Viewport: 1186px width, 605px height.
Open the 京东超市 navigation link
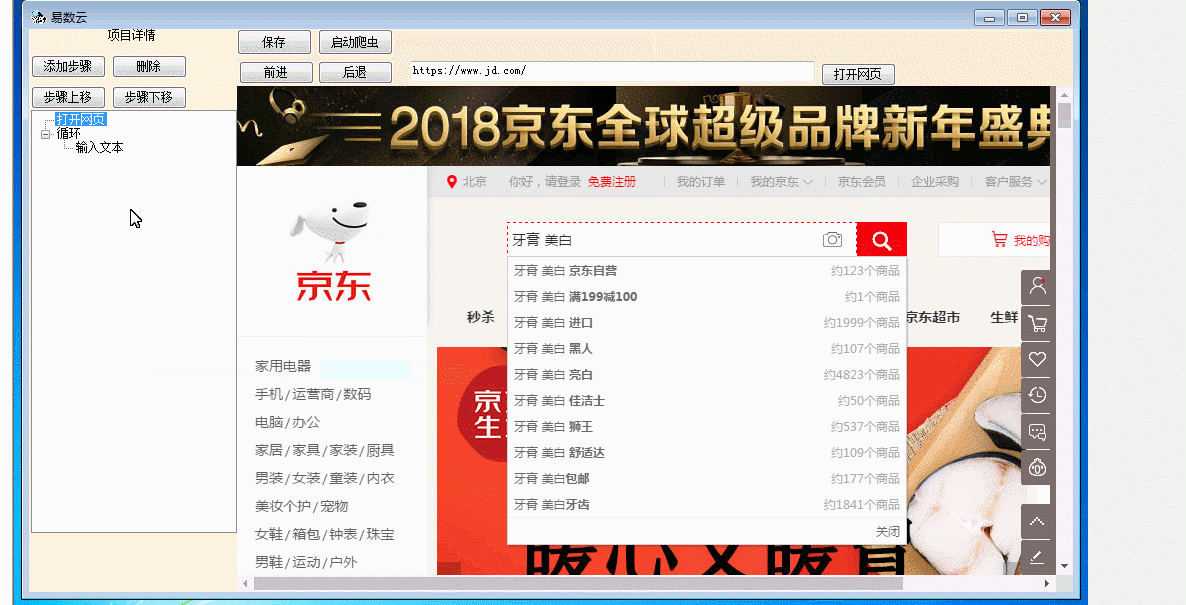coord(933,317)
